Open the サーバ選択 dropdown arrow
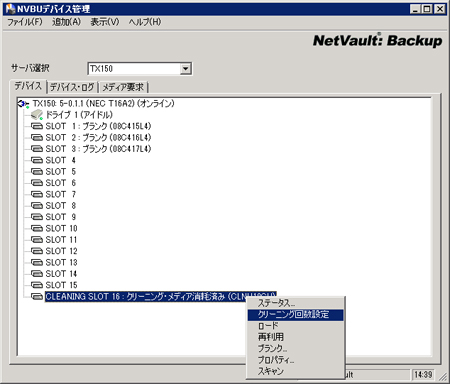 (186, 69)
